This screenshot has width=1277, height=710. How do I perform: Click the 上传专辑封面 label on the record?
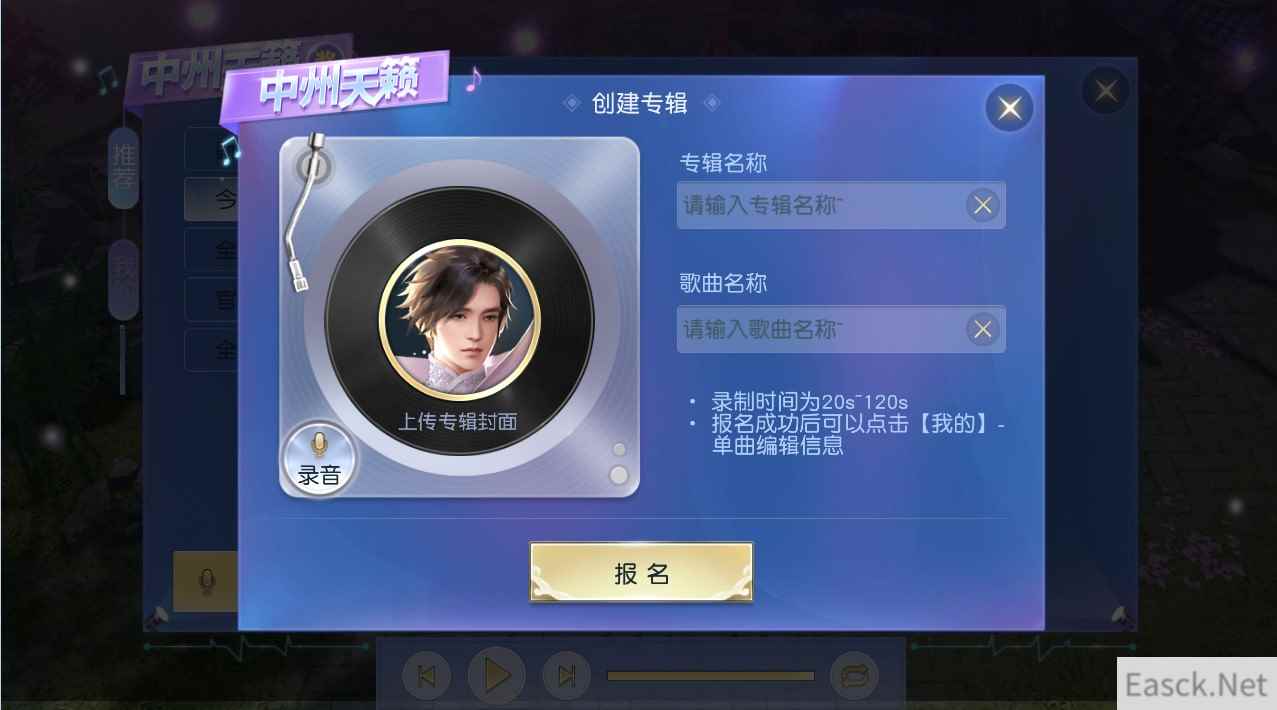[458, 422]
